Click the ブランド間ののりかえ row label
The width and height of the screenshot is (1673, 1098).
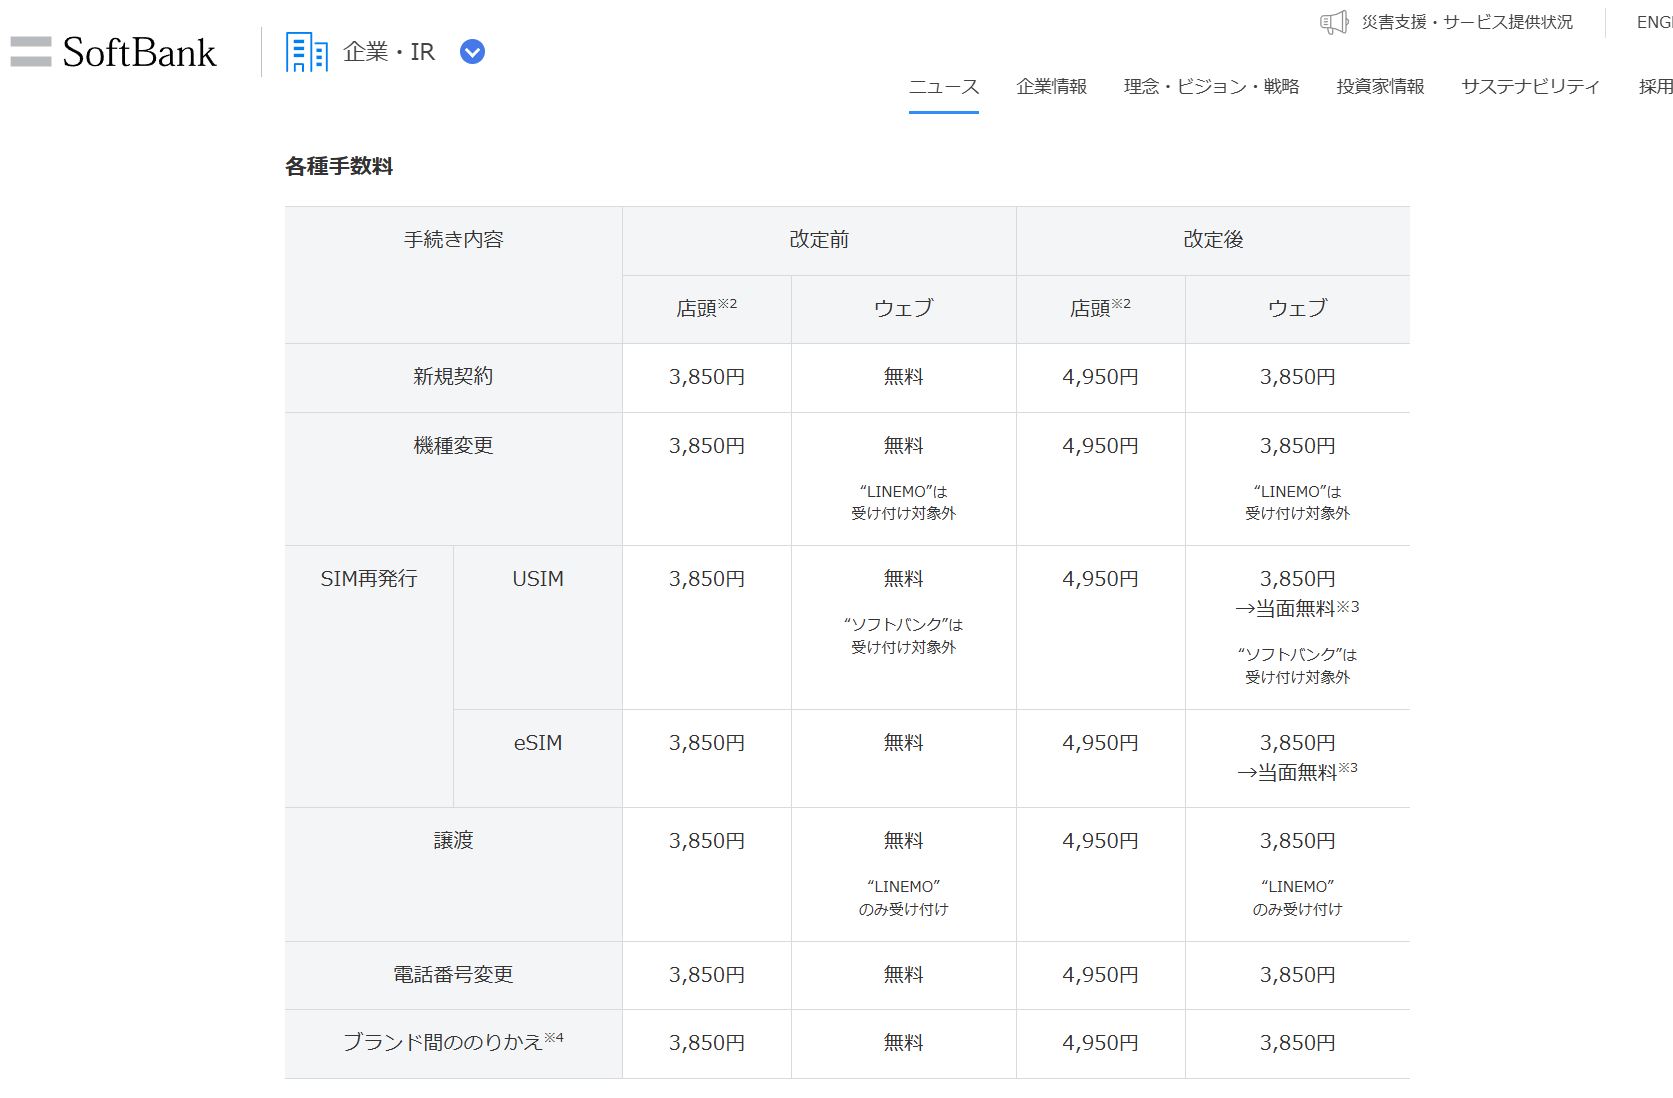point(453,1042)
